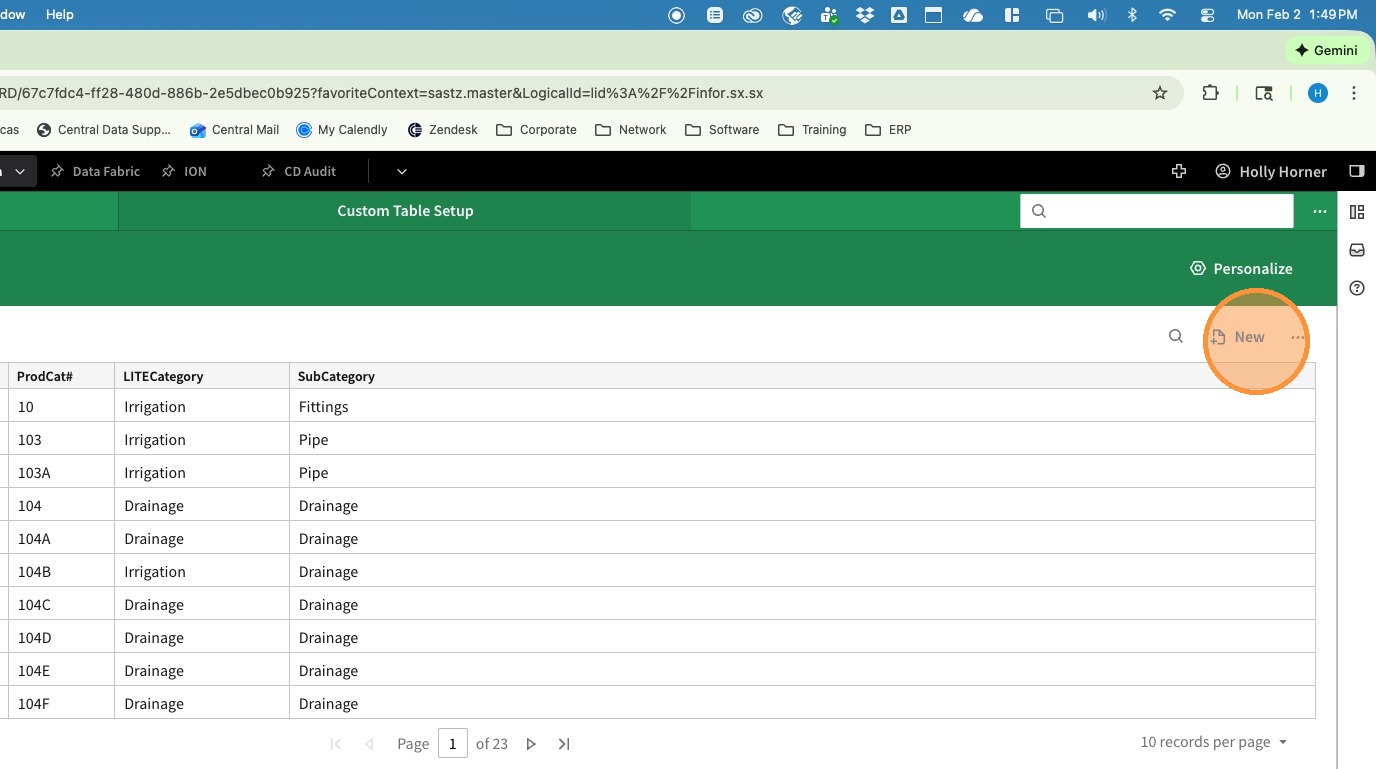Click the Gemini button in Chrome

coord(1326,50)
